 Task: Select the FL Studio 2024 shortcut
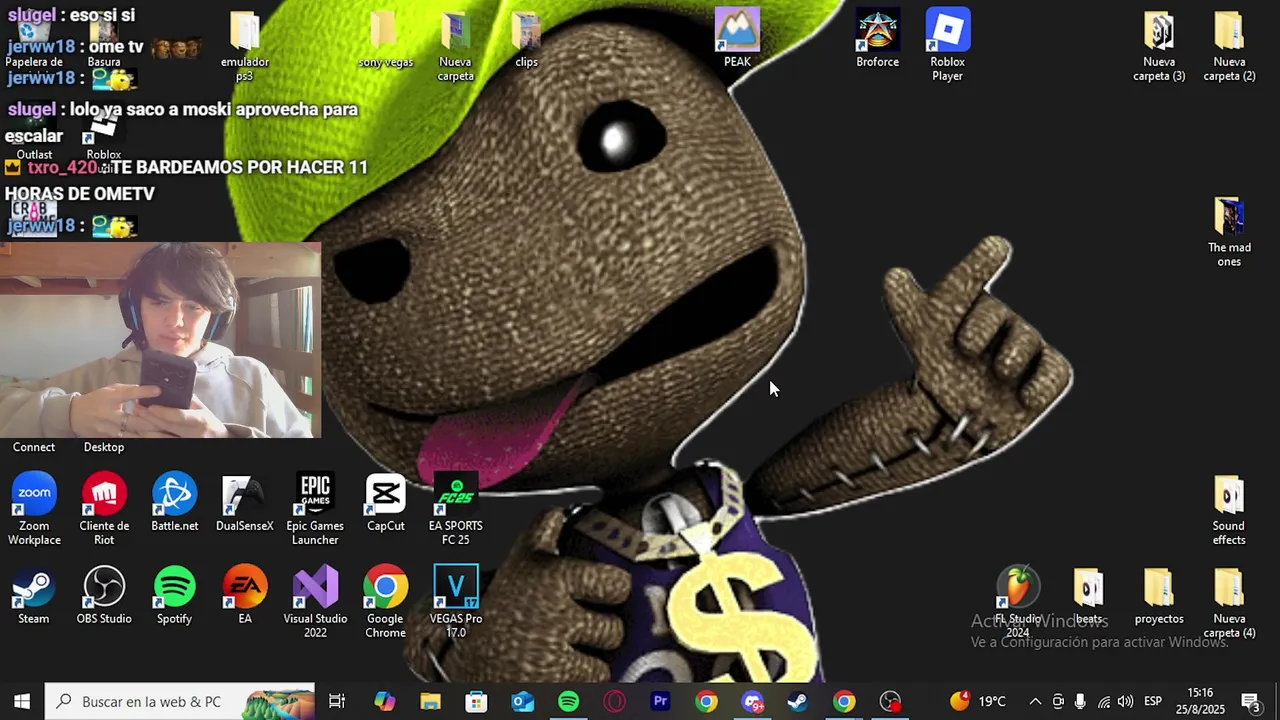point(1018,601)
